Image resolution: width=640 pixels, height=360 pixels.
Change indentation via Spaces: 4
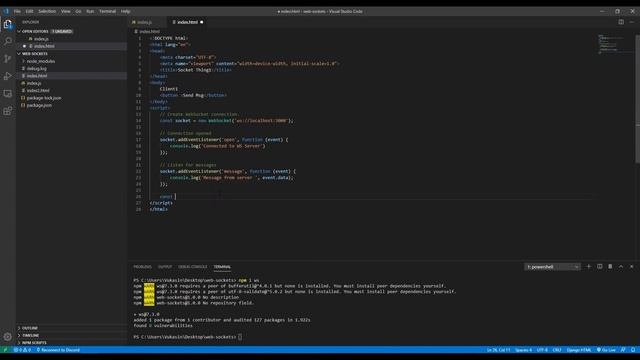[523, 350]
